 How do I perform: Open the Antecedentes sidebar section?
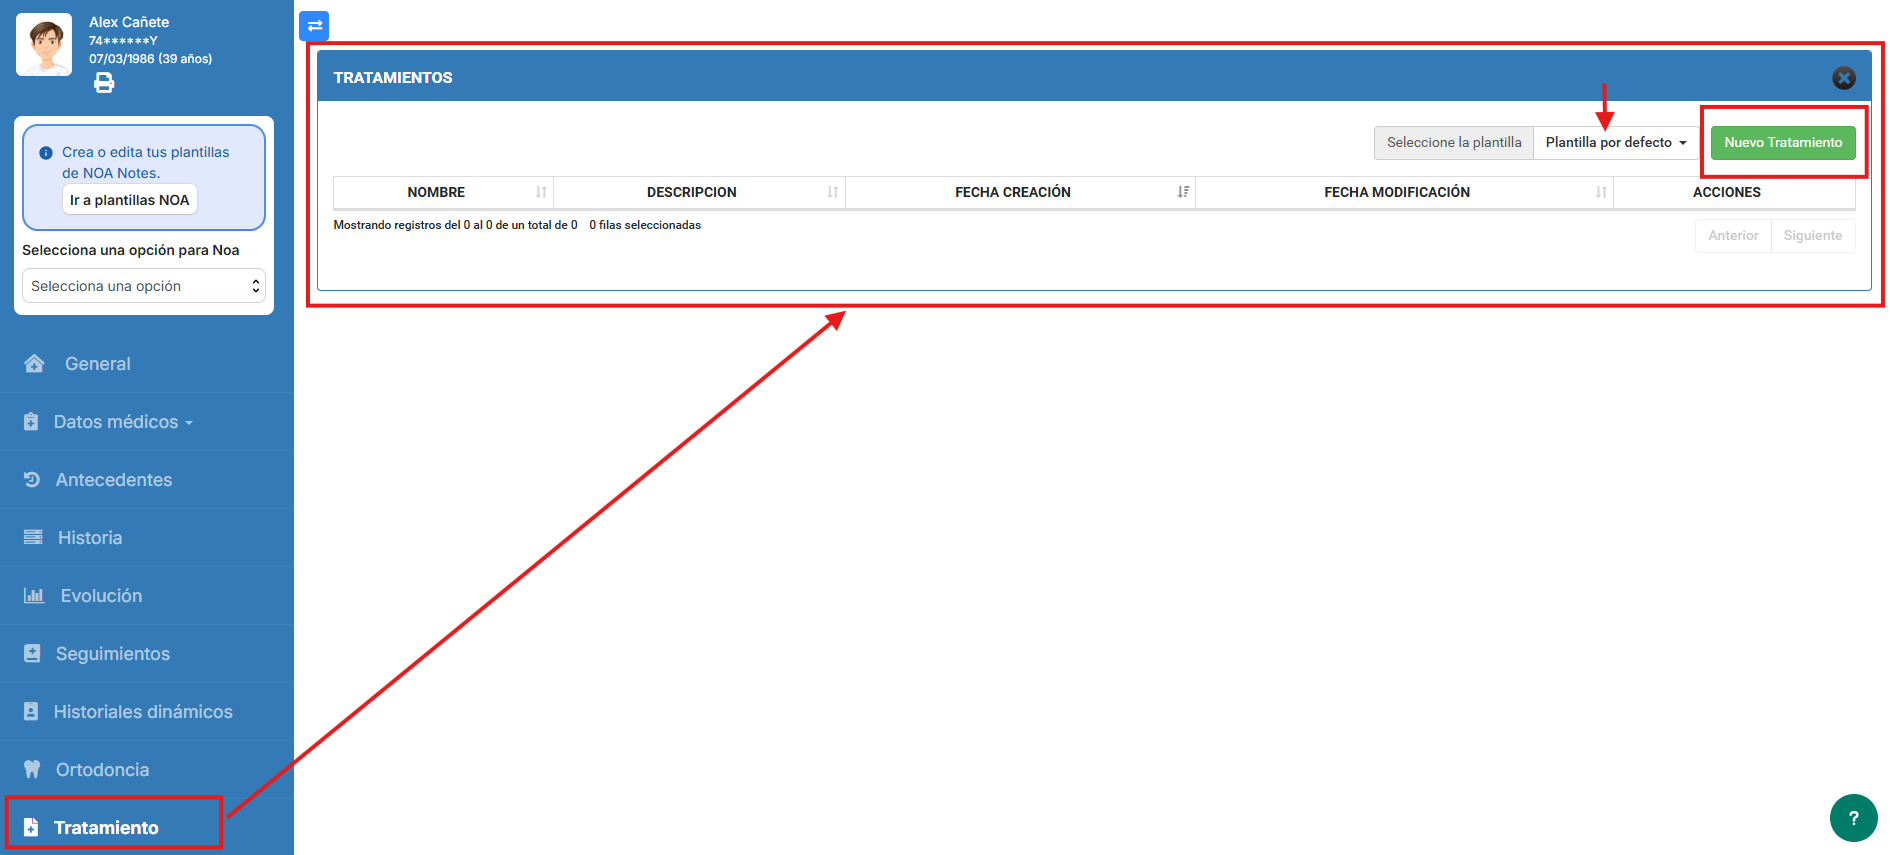point(113,480)
